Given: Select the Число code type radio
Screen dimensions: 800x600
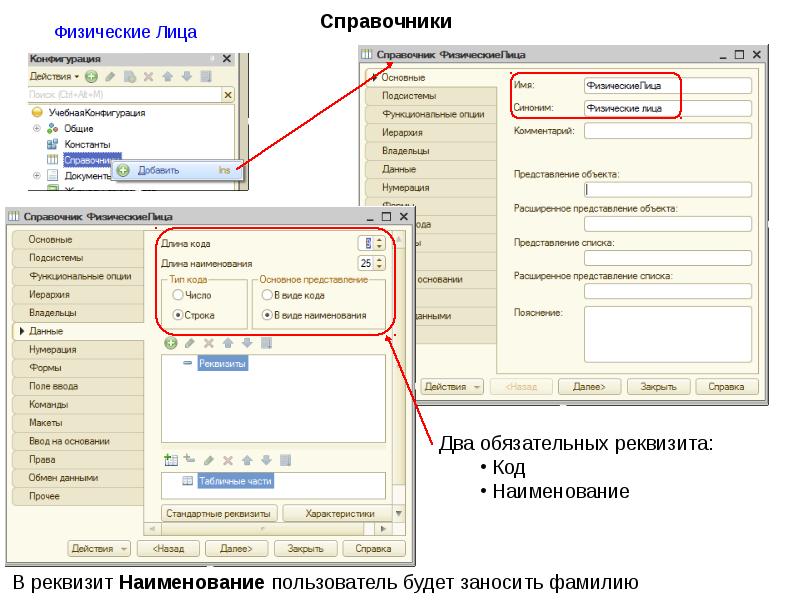Looking at the screenshot, I should (177, 296).
